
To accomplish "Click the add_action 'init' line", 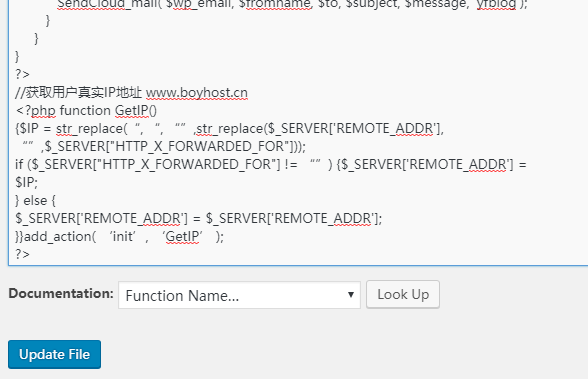I will pyautogui.click(x=120, y=237).
